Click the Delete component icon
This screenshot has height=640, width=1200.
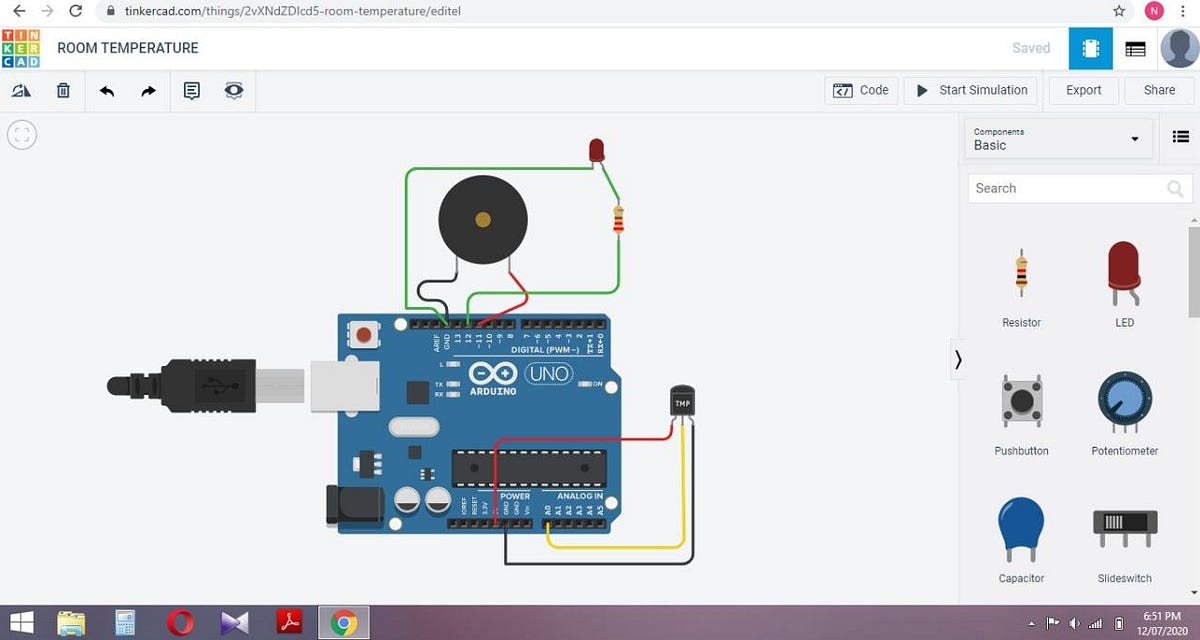point(63,90)
